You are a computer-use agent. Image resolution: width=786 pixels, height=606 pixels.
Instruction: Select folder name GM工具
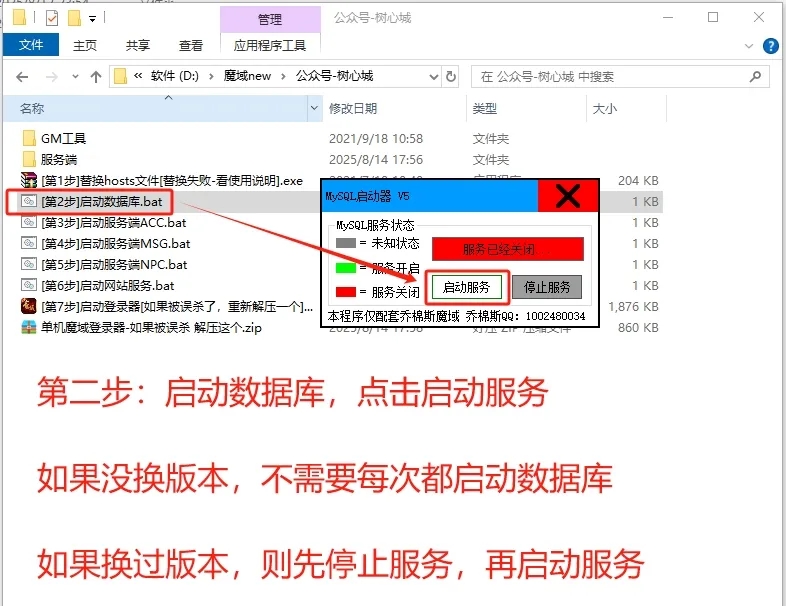click(64, 138)
